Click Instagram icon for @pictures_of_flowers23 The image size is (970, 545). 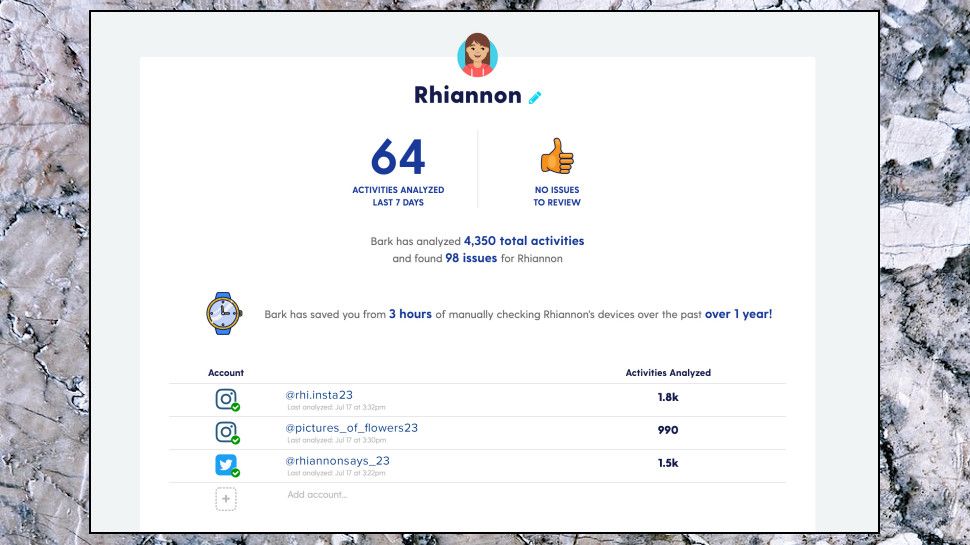tap(226, 432)
